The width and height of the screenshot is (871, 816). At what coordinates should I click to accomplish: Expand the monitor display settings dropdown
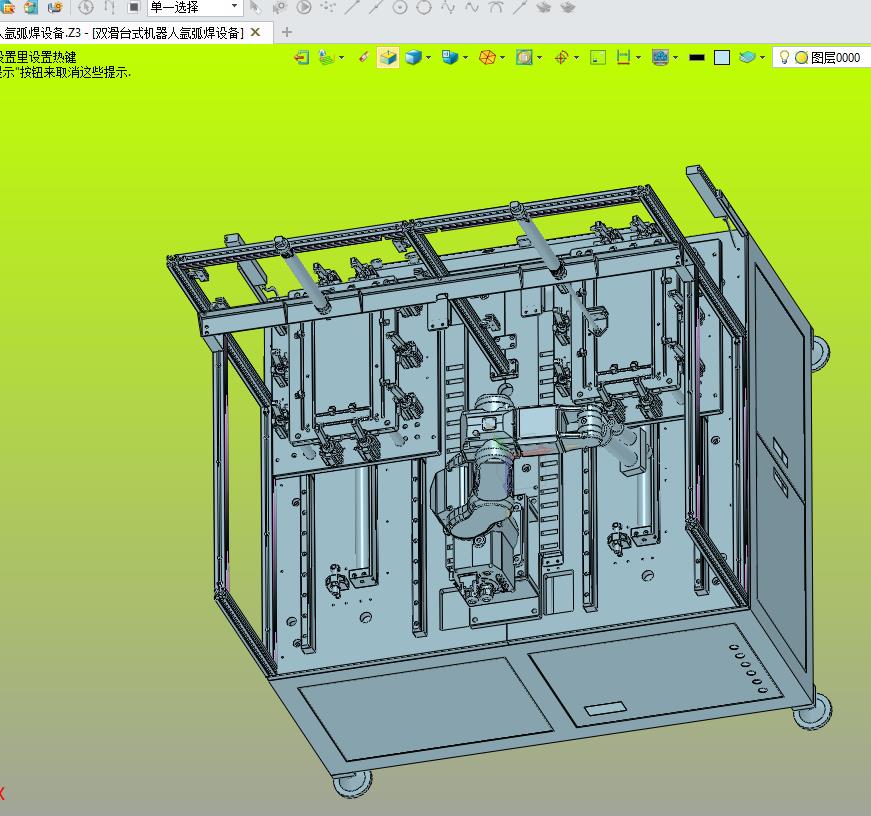(675, 57)
